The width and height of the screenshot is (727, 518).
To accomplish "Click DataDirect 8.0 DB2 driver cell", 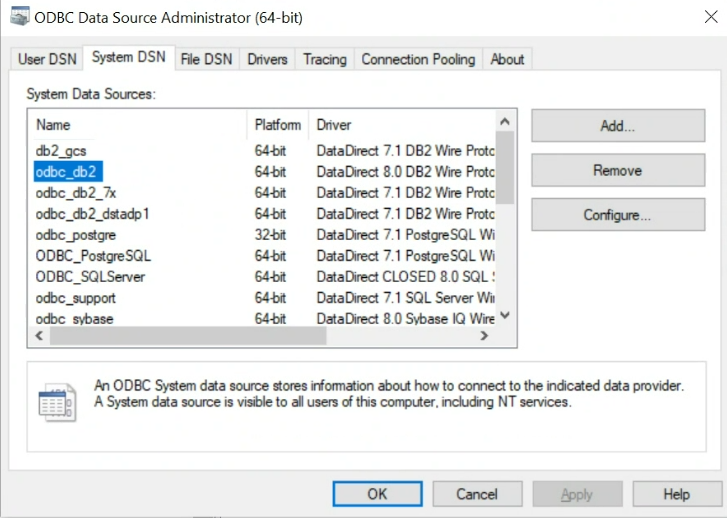I will (x=406, y=172).
